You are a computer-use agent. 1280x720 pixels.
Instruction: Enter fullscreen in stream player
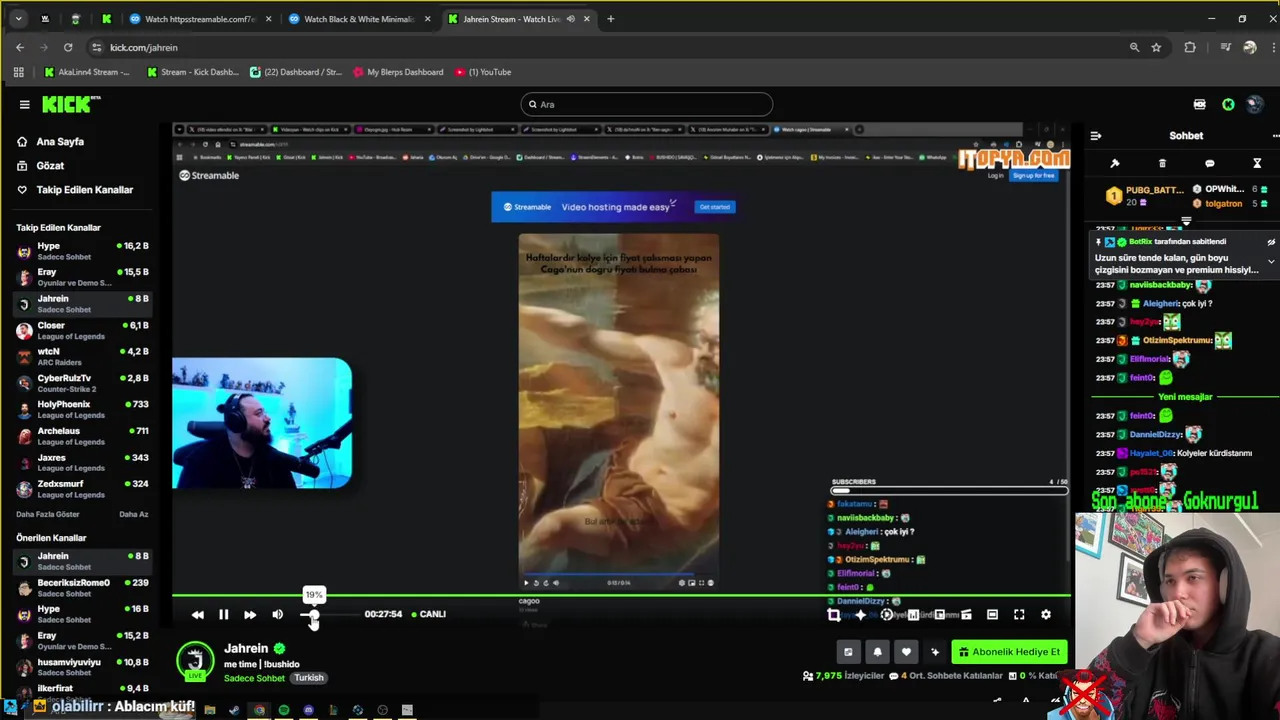click(1019, 615)
